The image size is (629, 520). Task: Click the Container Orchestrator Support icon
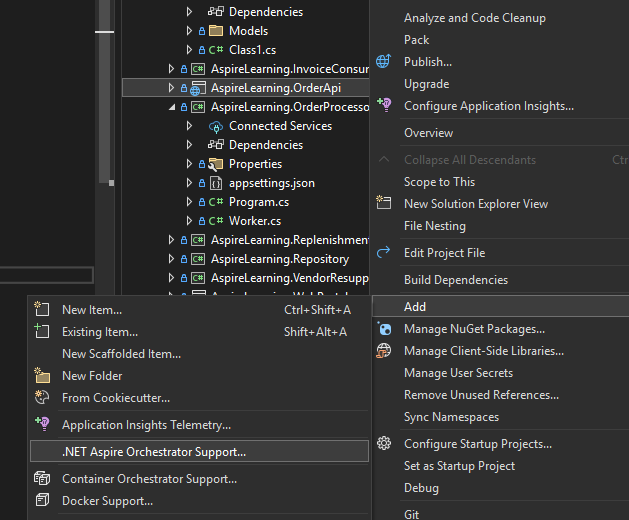click(x=42, y=478)
